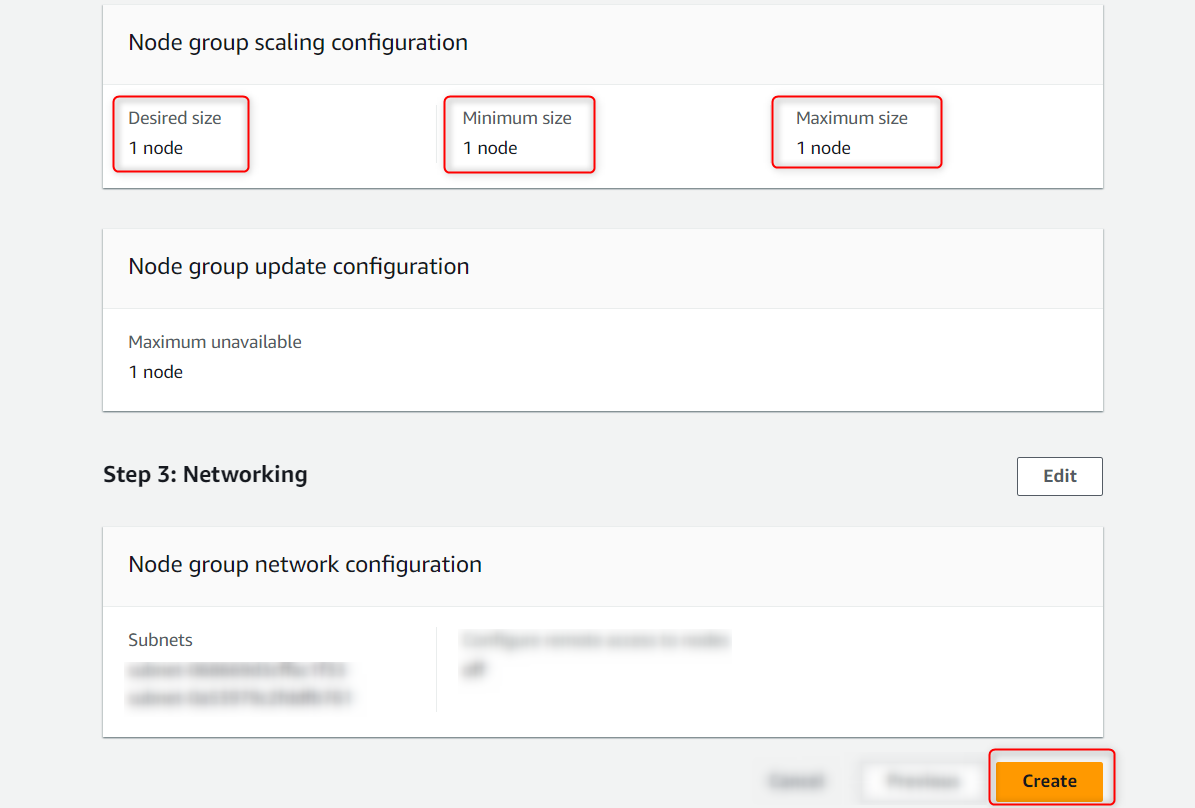Click the Step 3: Networking heading
The width and height of the screenshot is (1195, 808).
pyautogui.click(x=205, y=474)
